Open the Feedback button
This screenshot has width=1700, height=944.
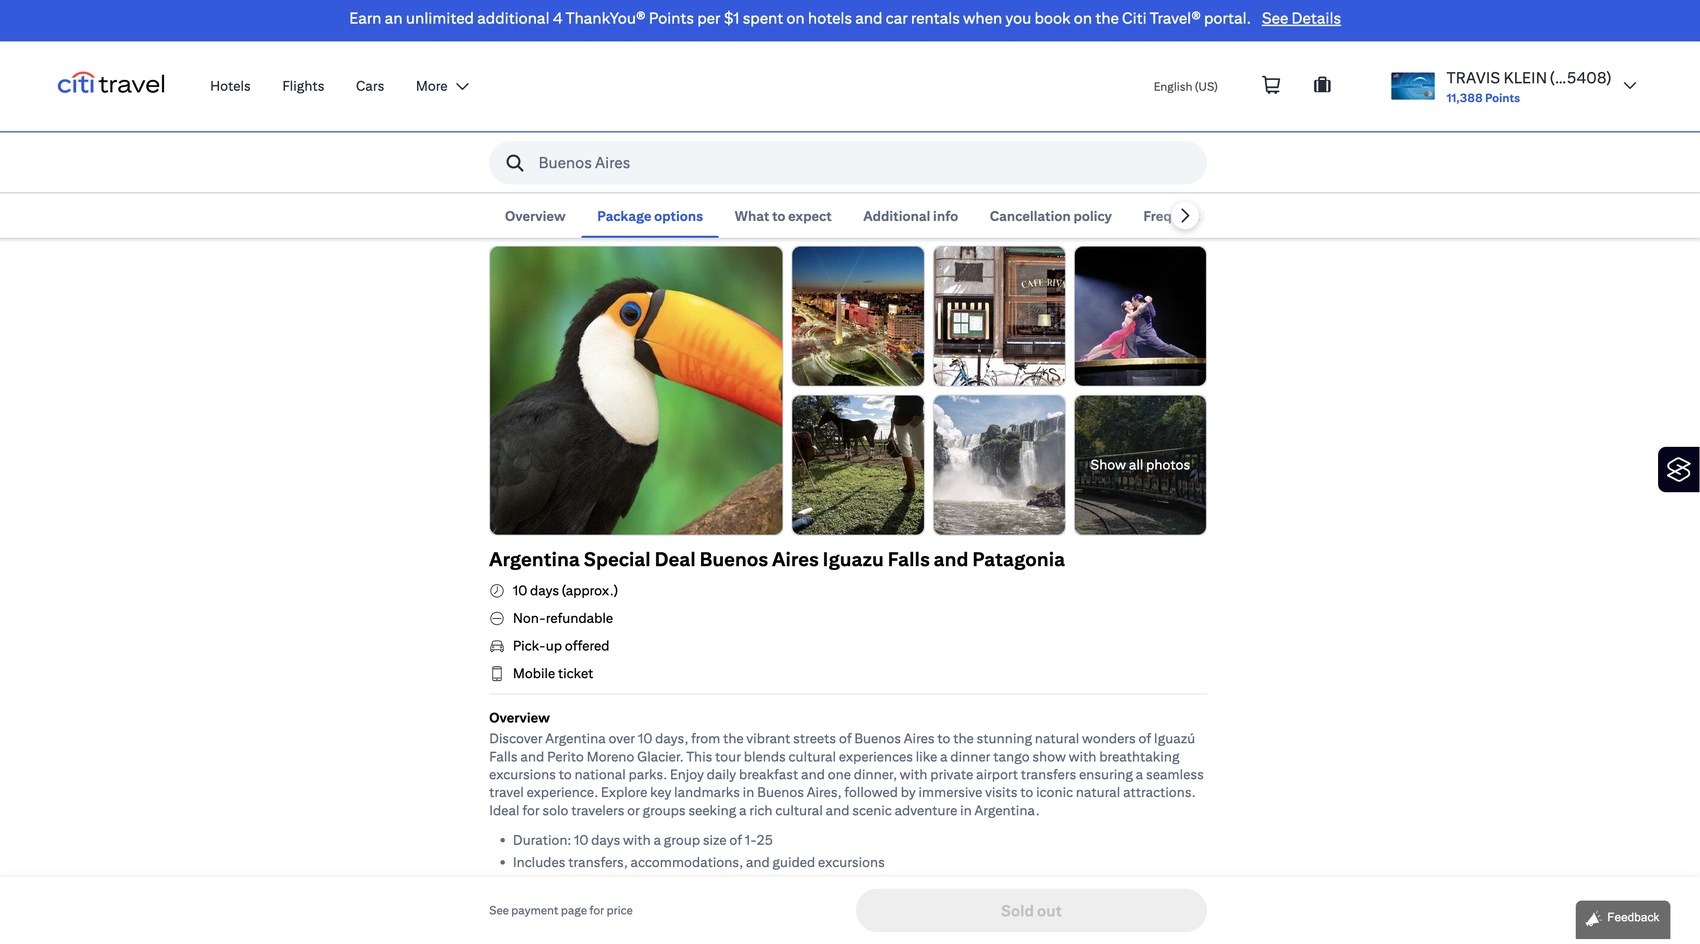pyautogui.click(x=1623, y=919)
